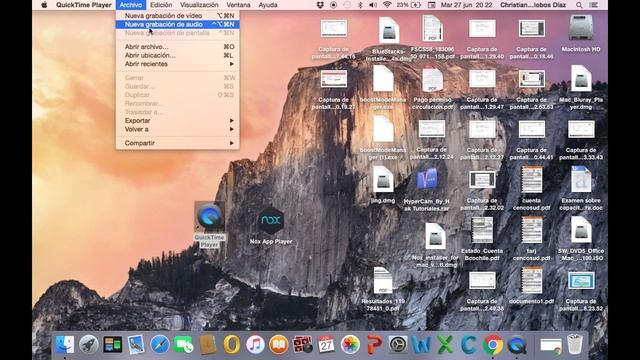Choose Nueva grabación de audio menu entry
The image size is (640, 360).
[178, 24]
